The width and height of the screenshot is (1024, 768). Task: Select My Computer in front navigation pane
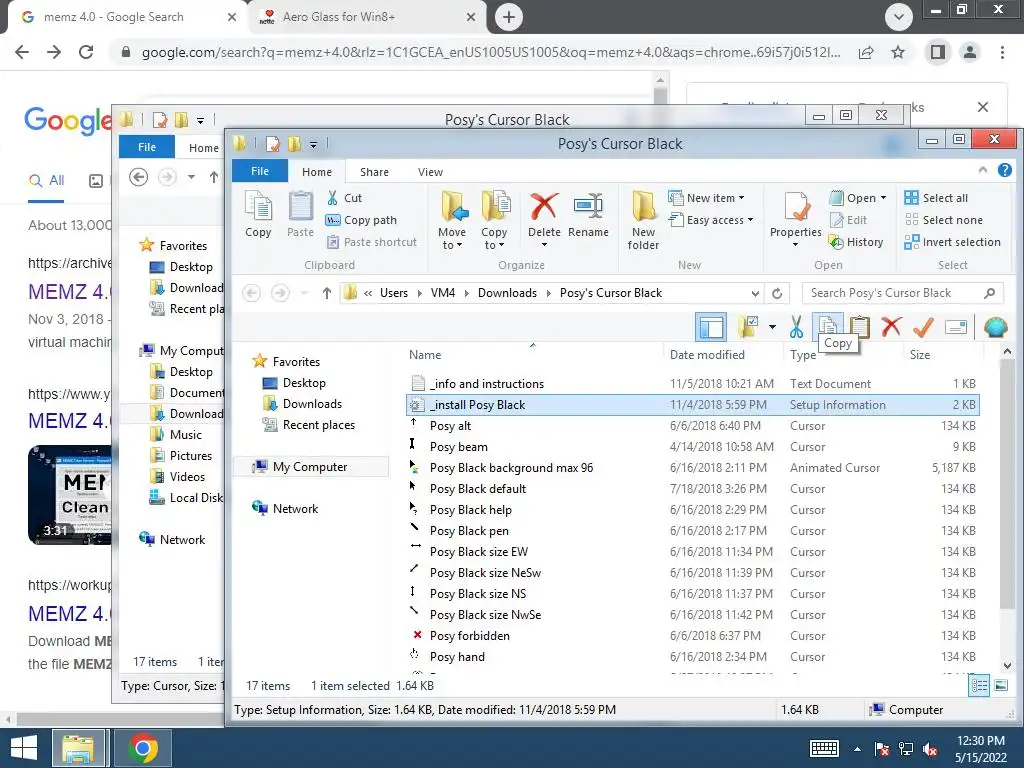tap(310, 467)
